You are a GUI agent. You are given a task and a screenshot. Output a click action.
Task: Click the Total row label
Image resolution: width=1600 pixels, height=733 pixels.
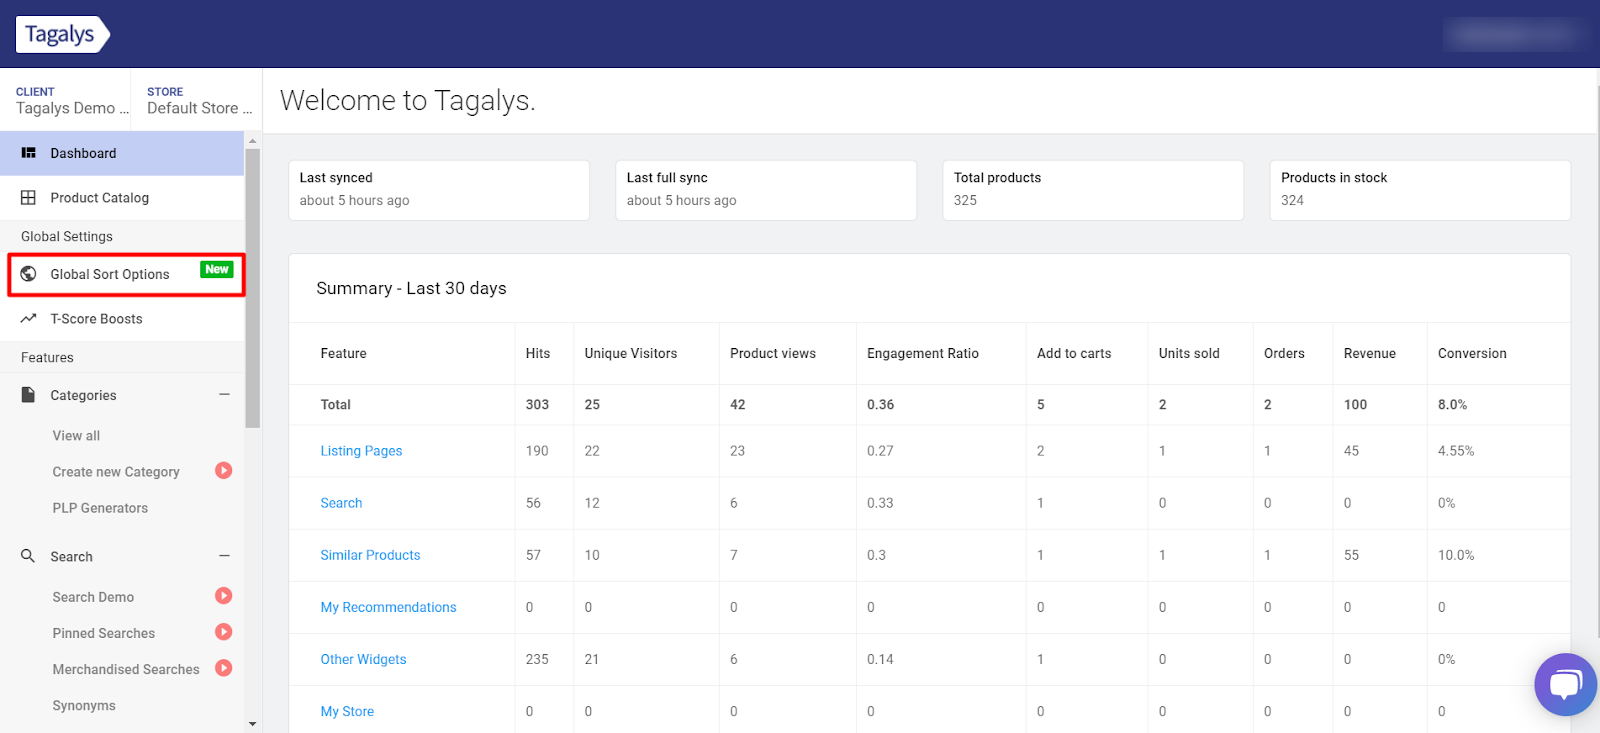(336, 404)
